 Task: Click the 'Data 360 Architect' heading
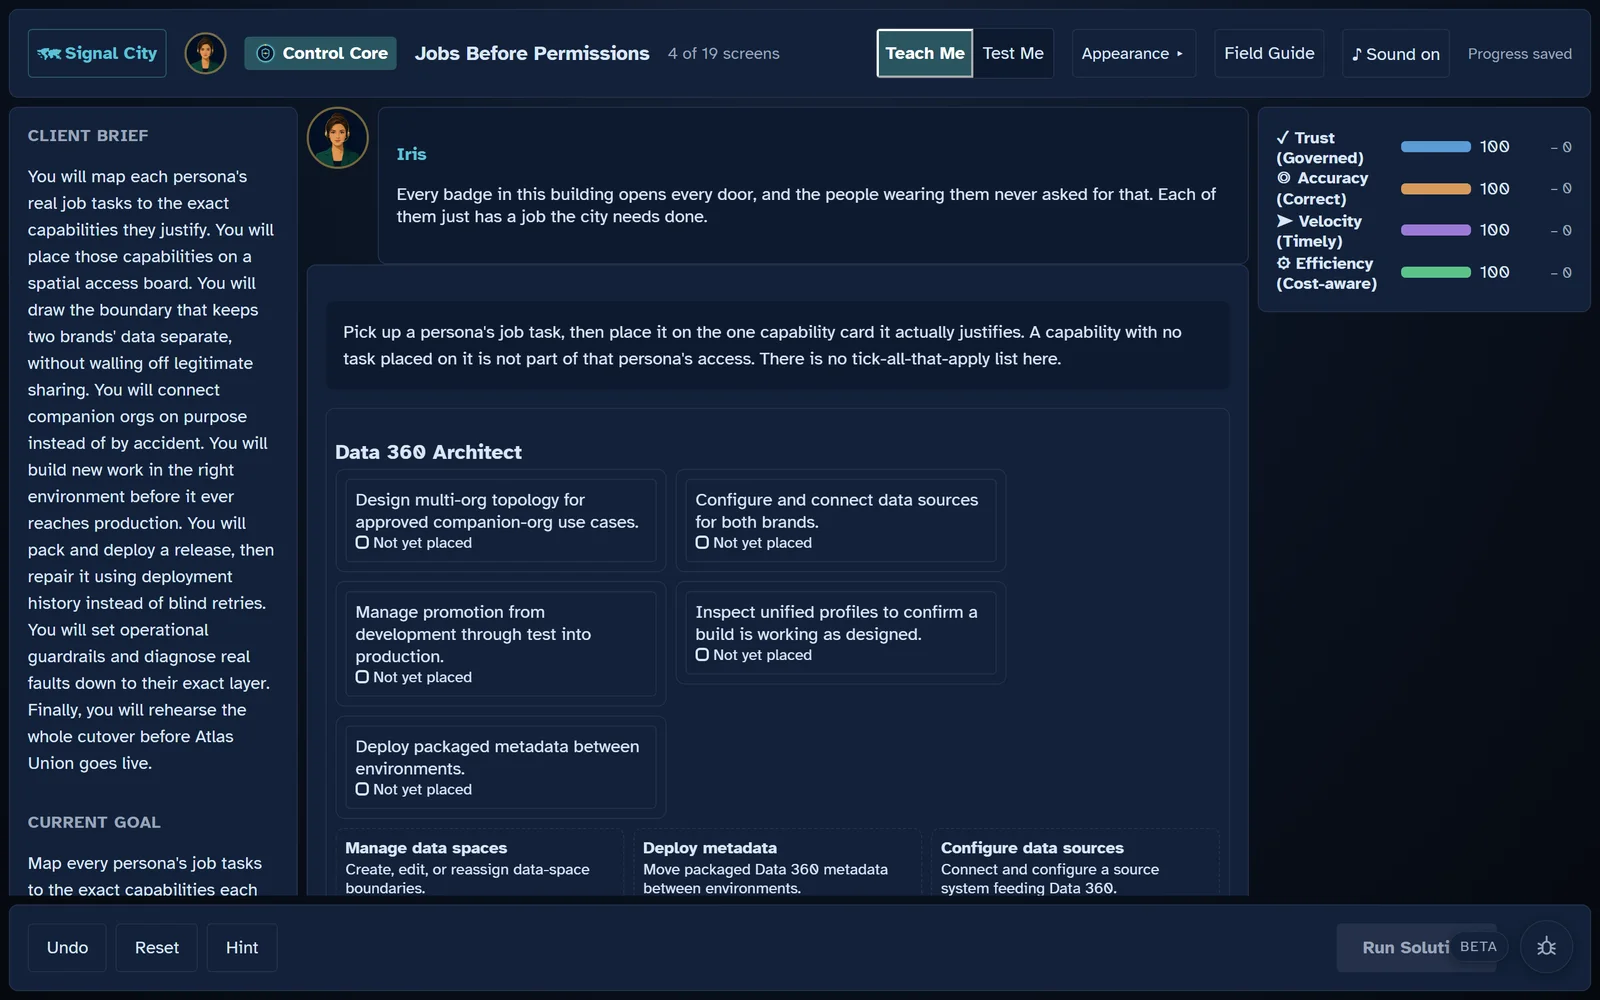(x=428, y=452)
